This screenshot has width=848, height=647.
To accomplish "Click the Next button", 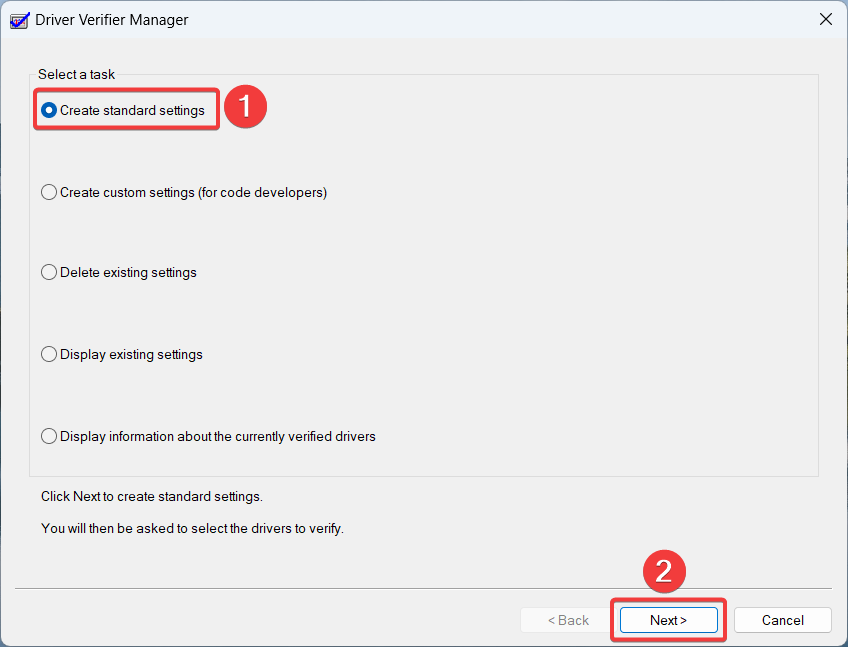I will click(x=668, y=620).
